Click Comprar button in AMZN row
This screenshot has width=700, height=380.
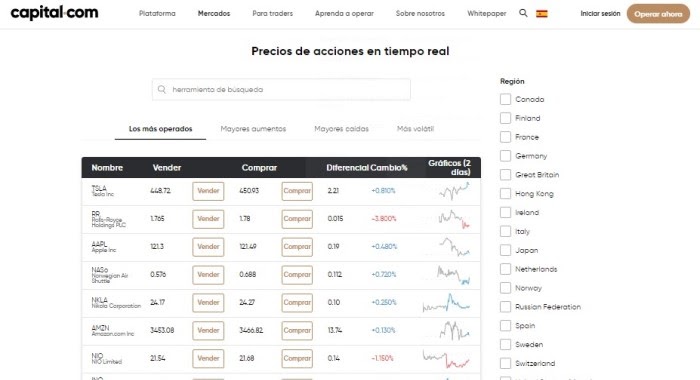297,330
